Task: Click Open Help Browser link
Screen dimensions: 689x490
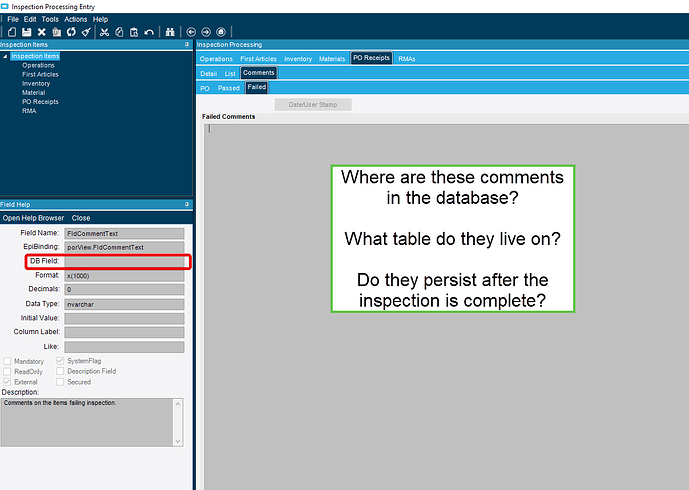Action: (x=33, y=218)
